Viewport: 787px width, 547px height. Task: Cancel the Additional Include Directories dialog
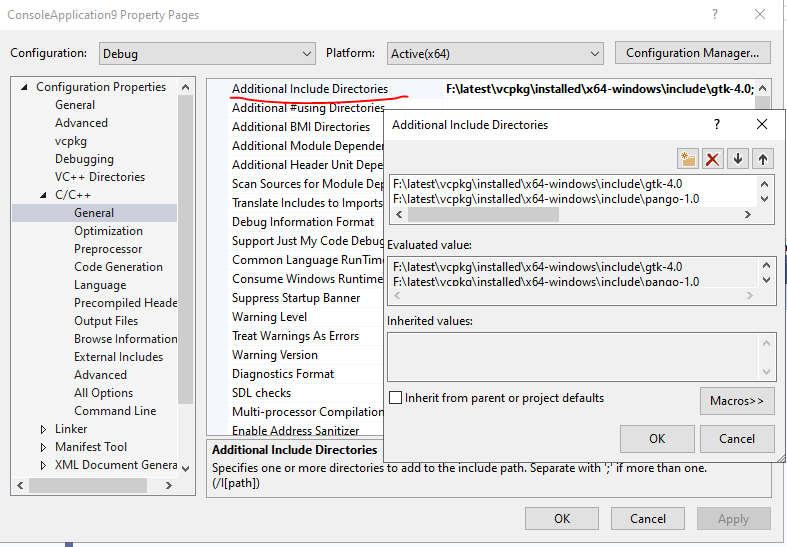pyautogui.click(x=737, y=439)
